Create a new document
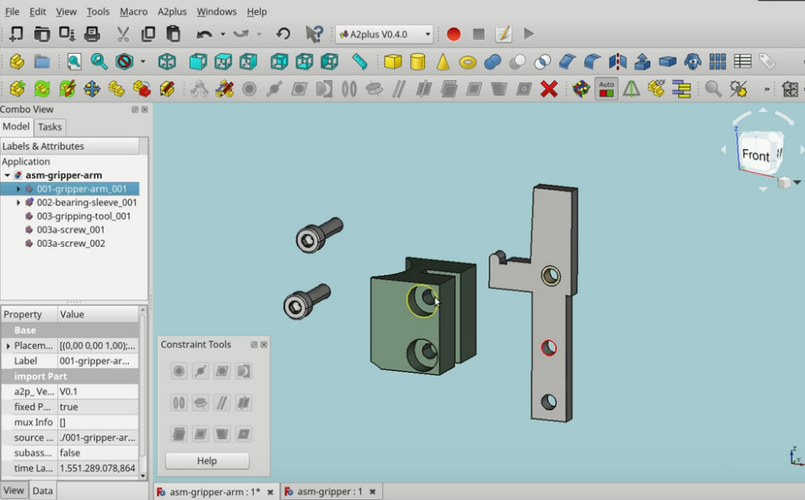Screen dimensions: 805x500 16,34
